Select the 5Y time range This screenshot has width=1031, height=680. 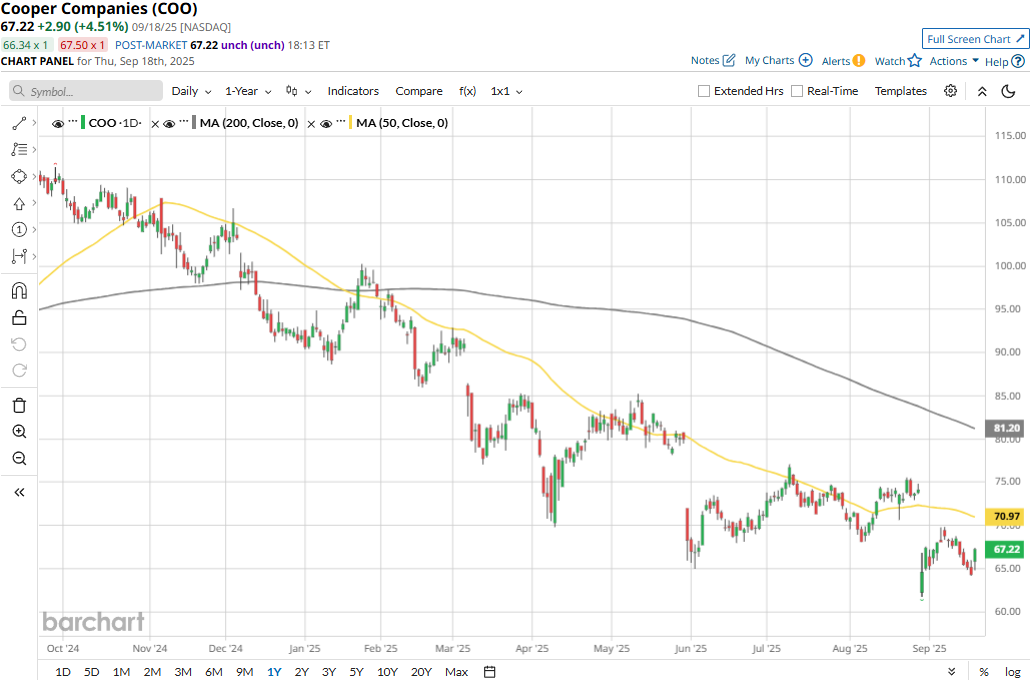[356, 671]
